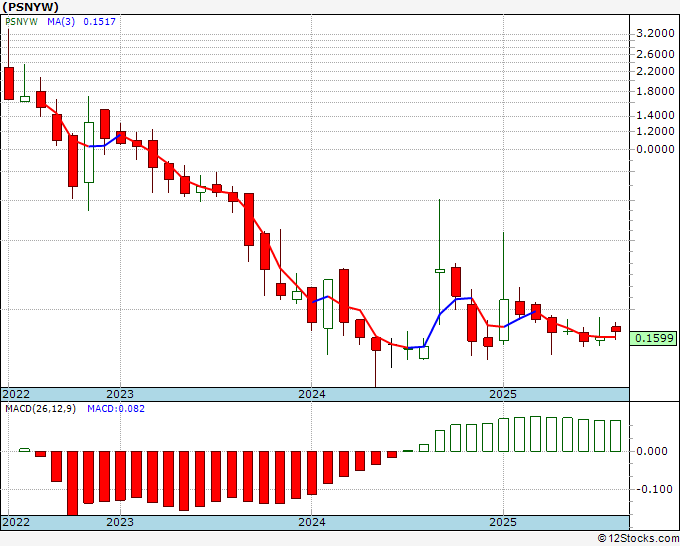Click the MA(3) legend label

click(x=61, y=22)
